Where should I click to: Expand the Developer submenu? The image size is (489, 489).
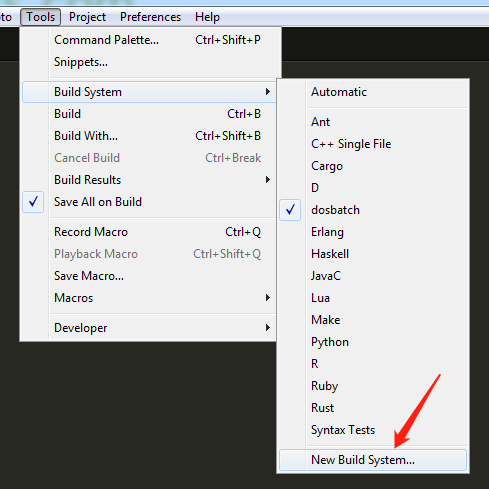coord(149,328)
